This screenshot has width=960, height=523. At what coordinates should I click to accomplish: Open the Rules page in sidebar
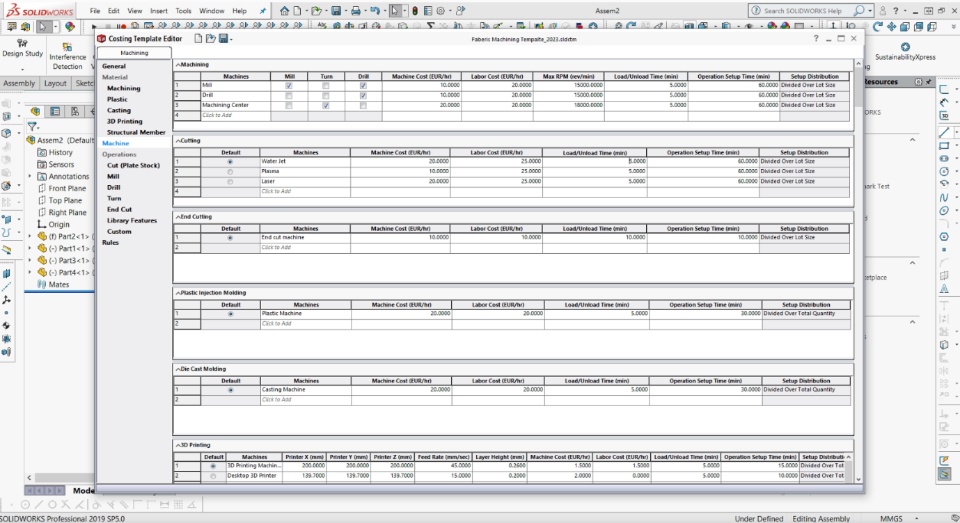point(110,243)
